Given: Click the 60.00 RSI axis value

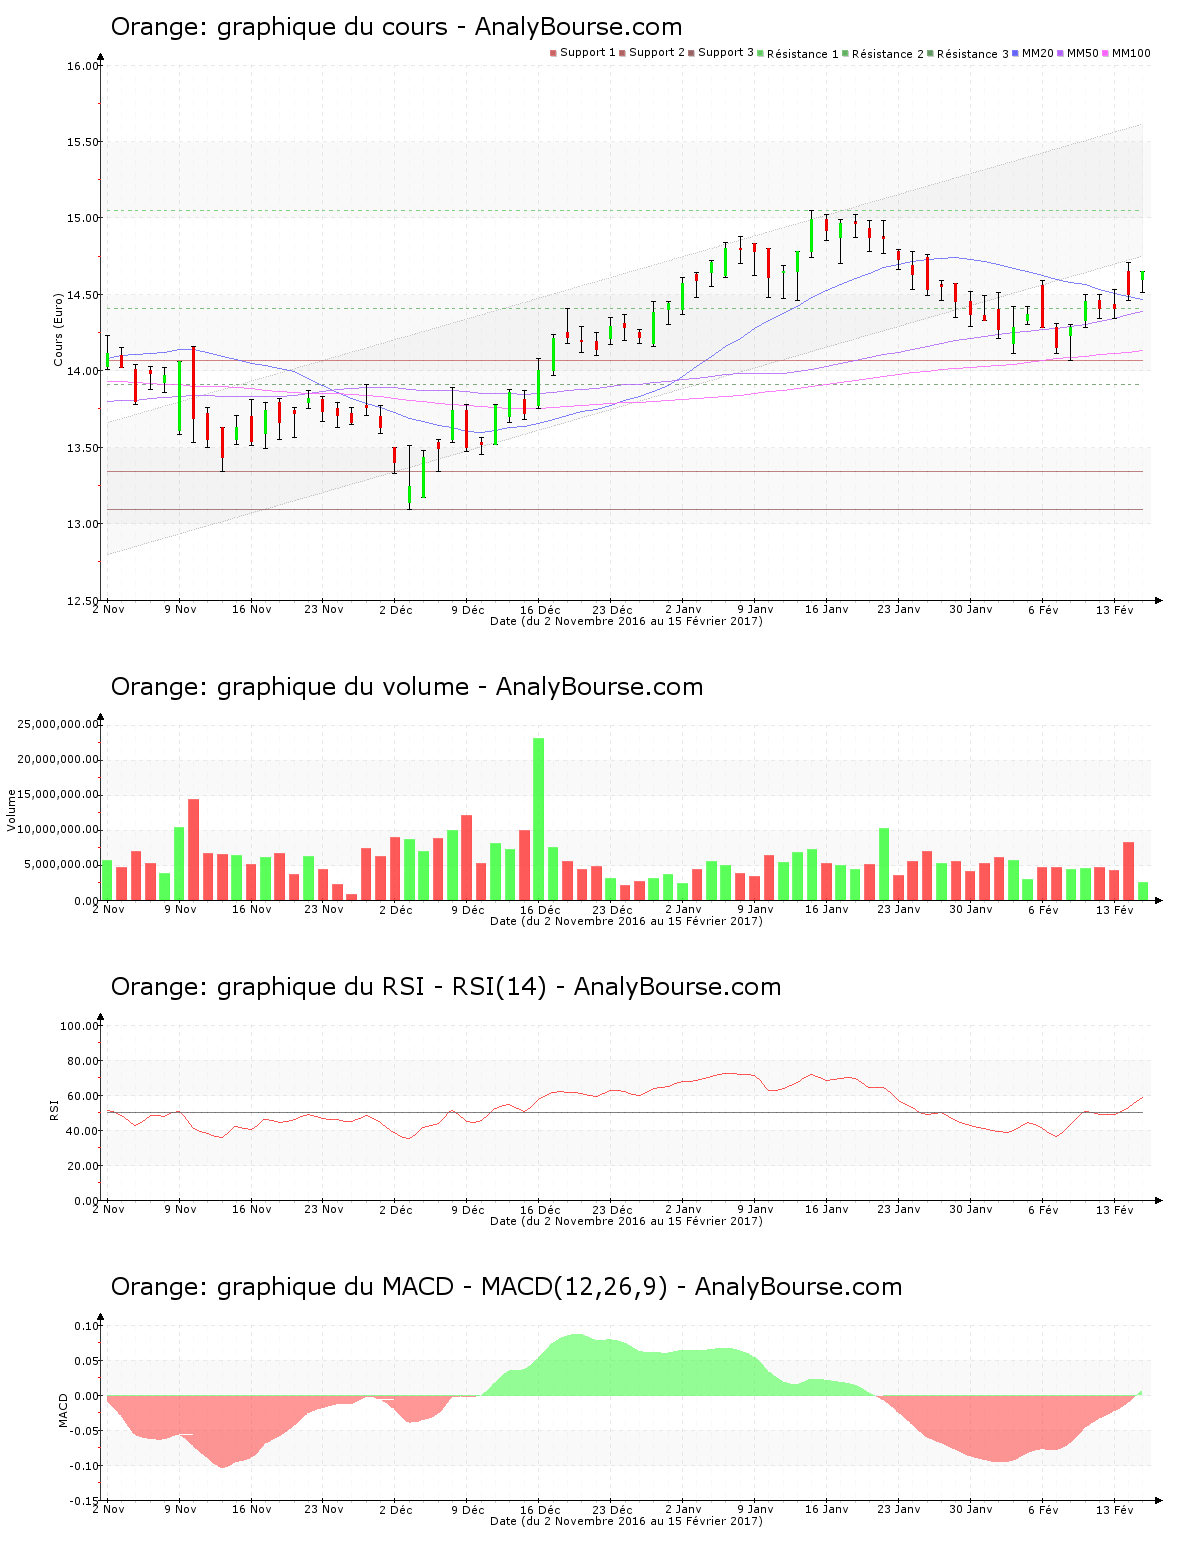Looking at the screenshot, I should [83, 1096].
